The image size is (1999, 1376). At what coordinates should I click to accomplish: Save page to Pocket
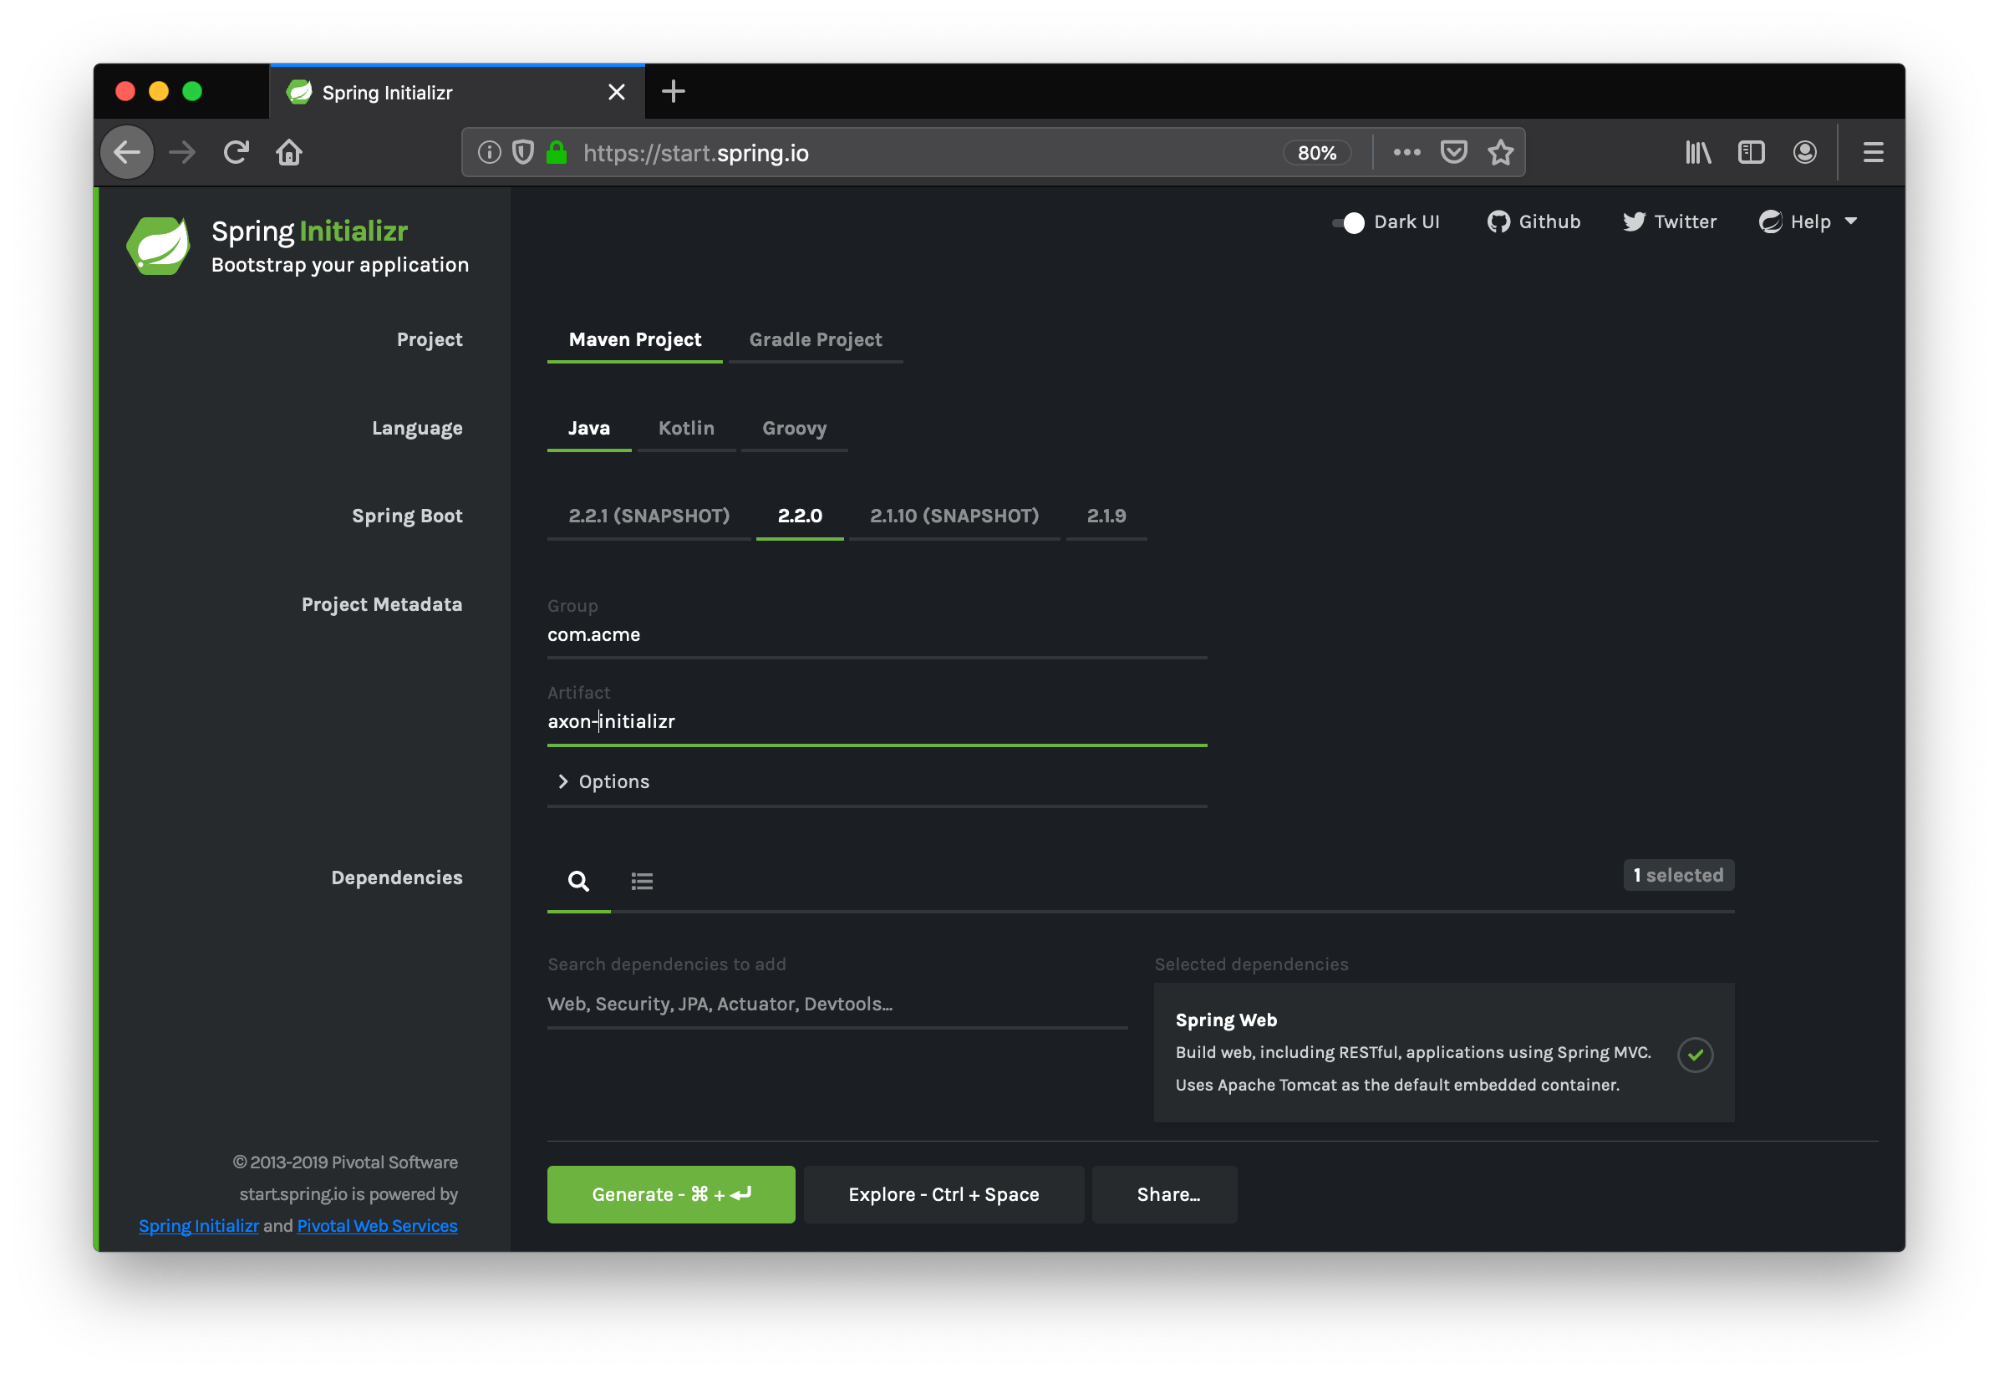pos(1454,152)
